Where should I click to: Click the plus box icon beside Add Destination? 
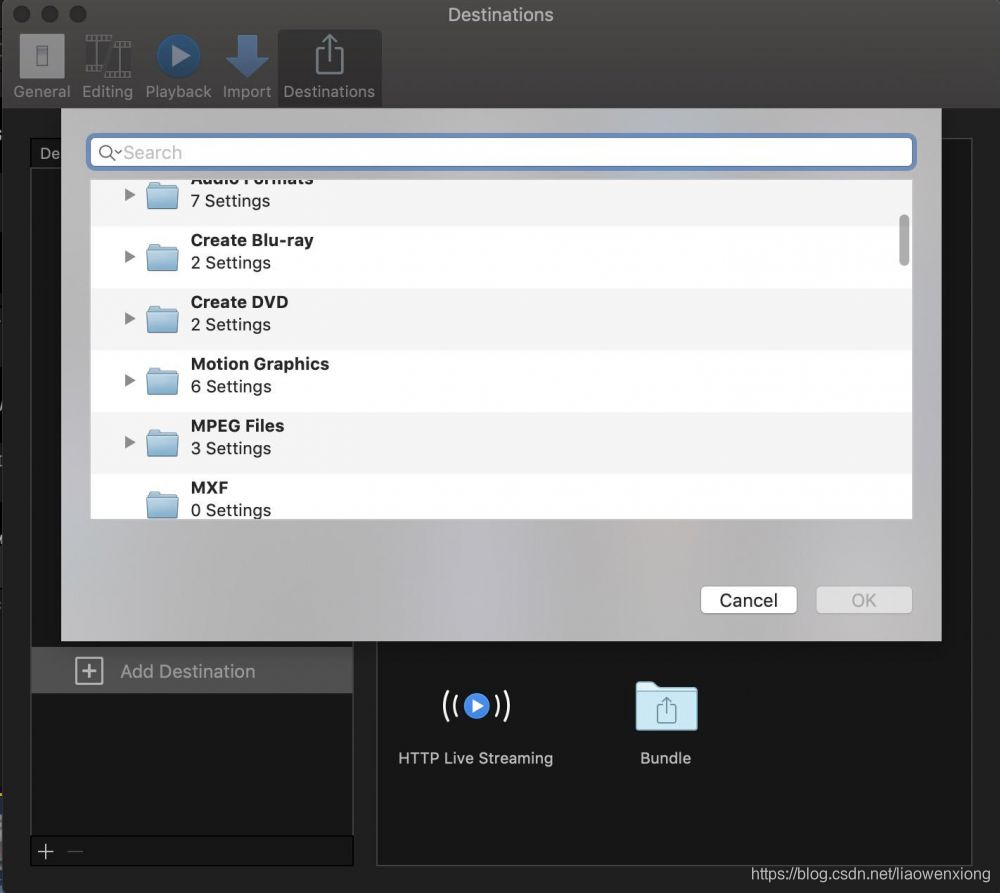click(x=89, y=671)
